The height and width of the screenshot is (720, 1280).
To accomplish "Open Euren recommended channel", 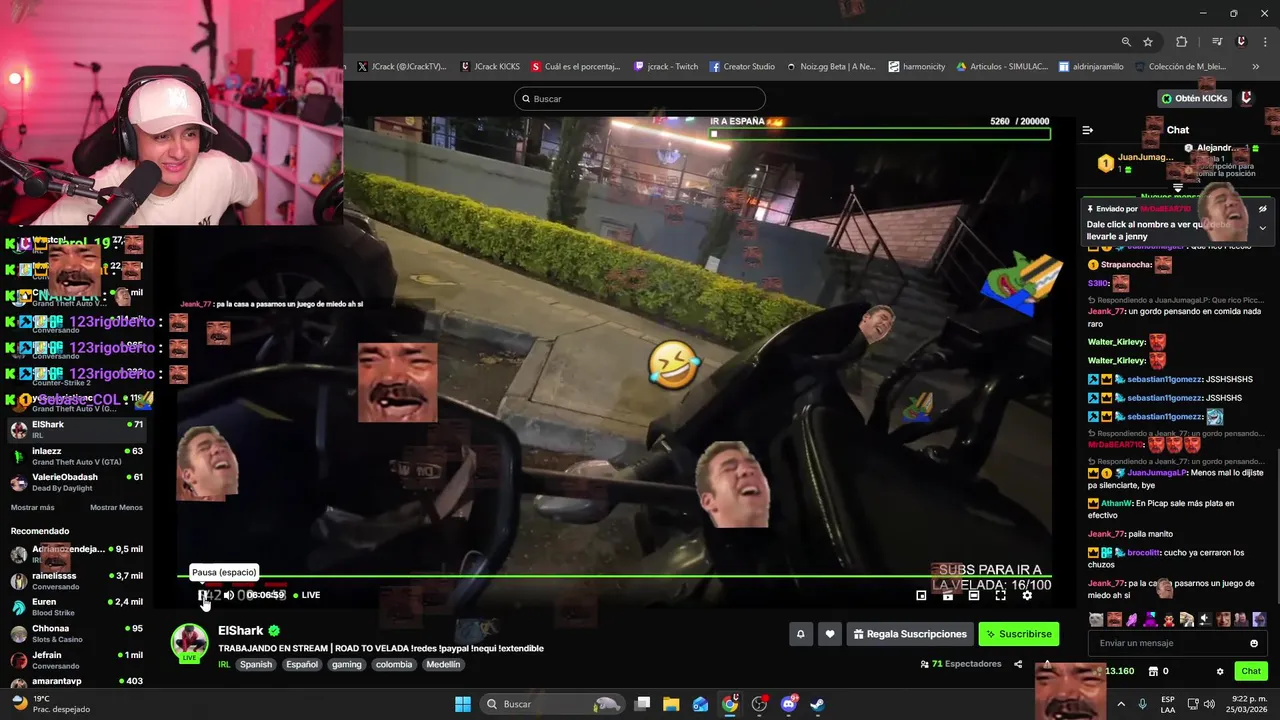I will [x=77, y=607].
